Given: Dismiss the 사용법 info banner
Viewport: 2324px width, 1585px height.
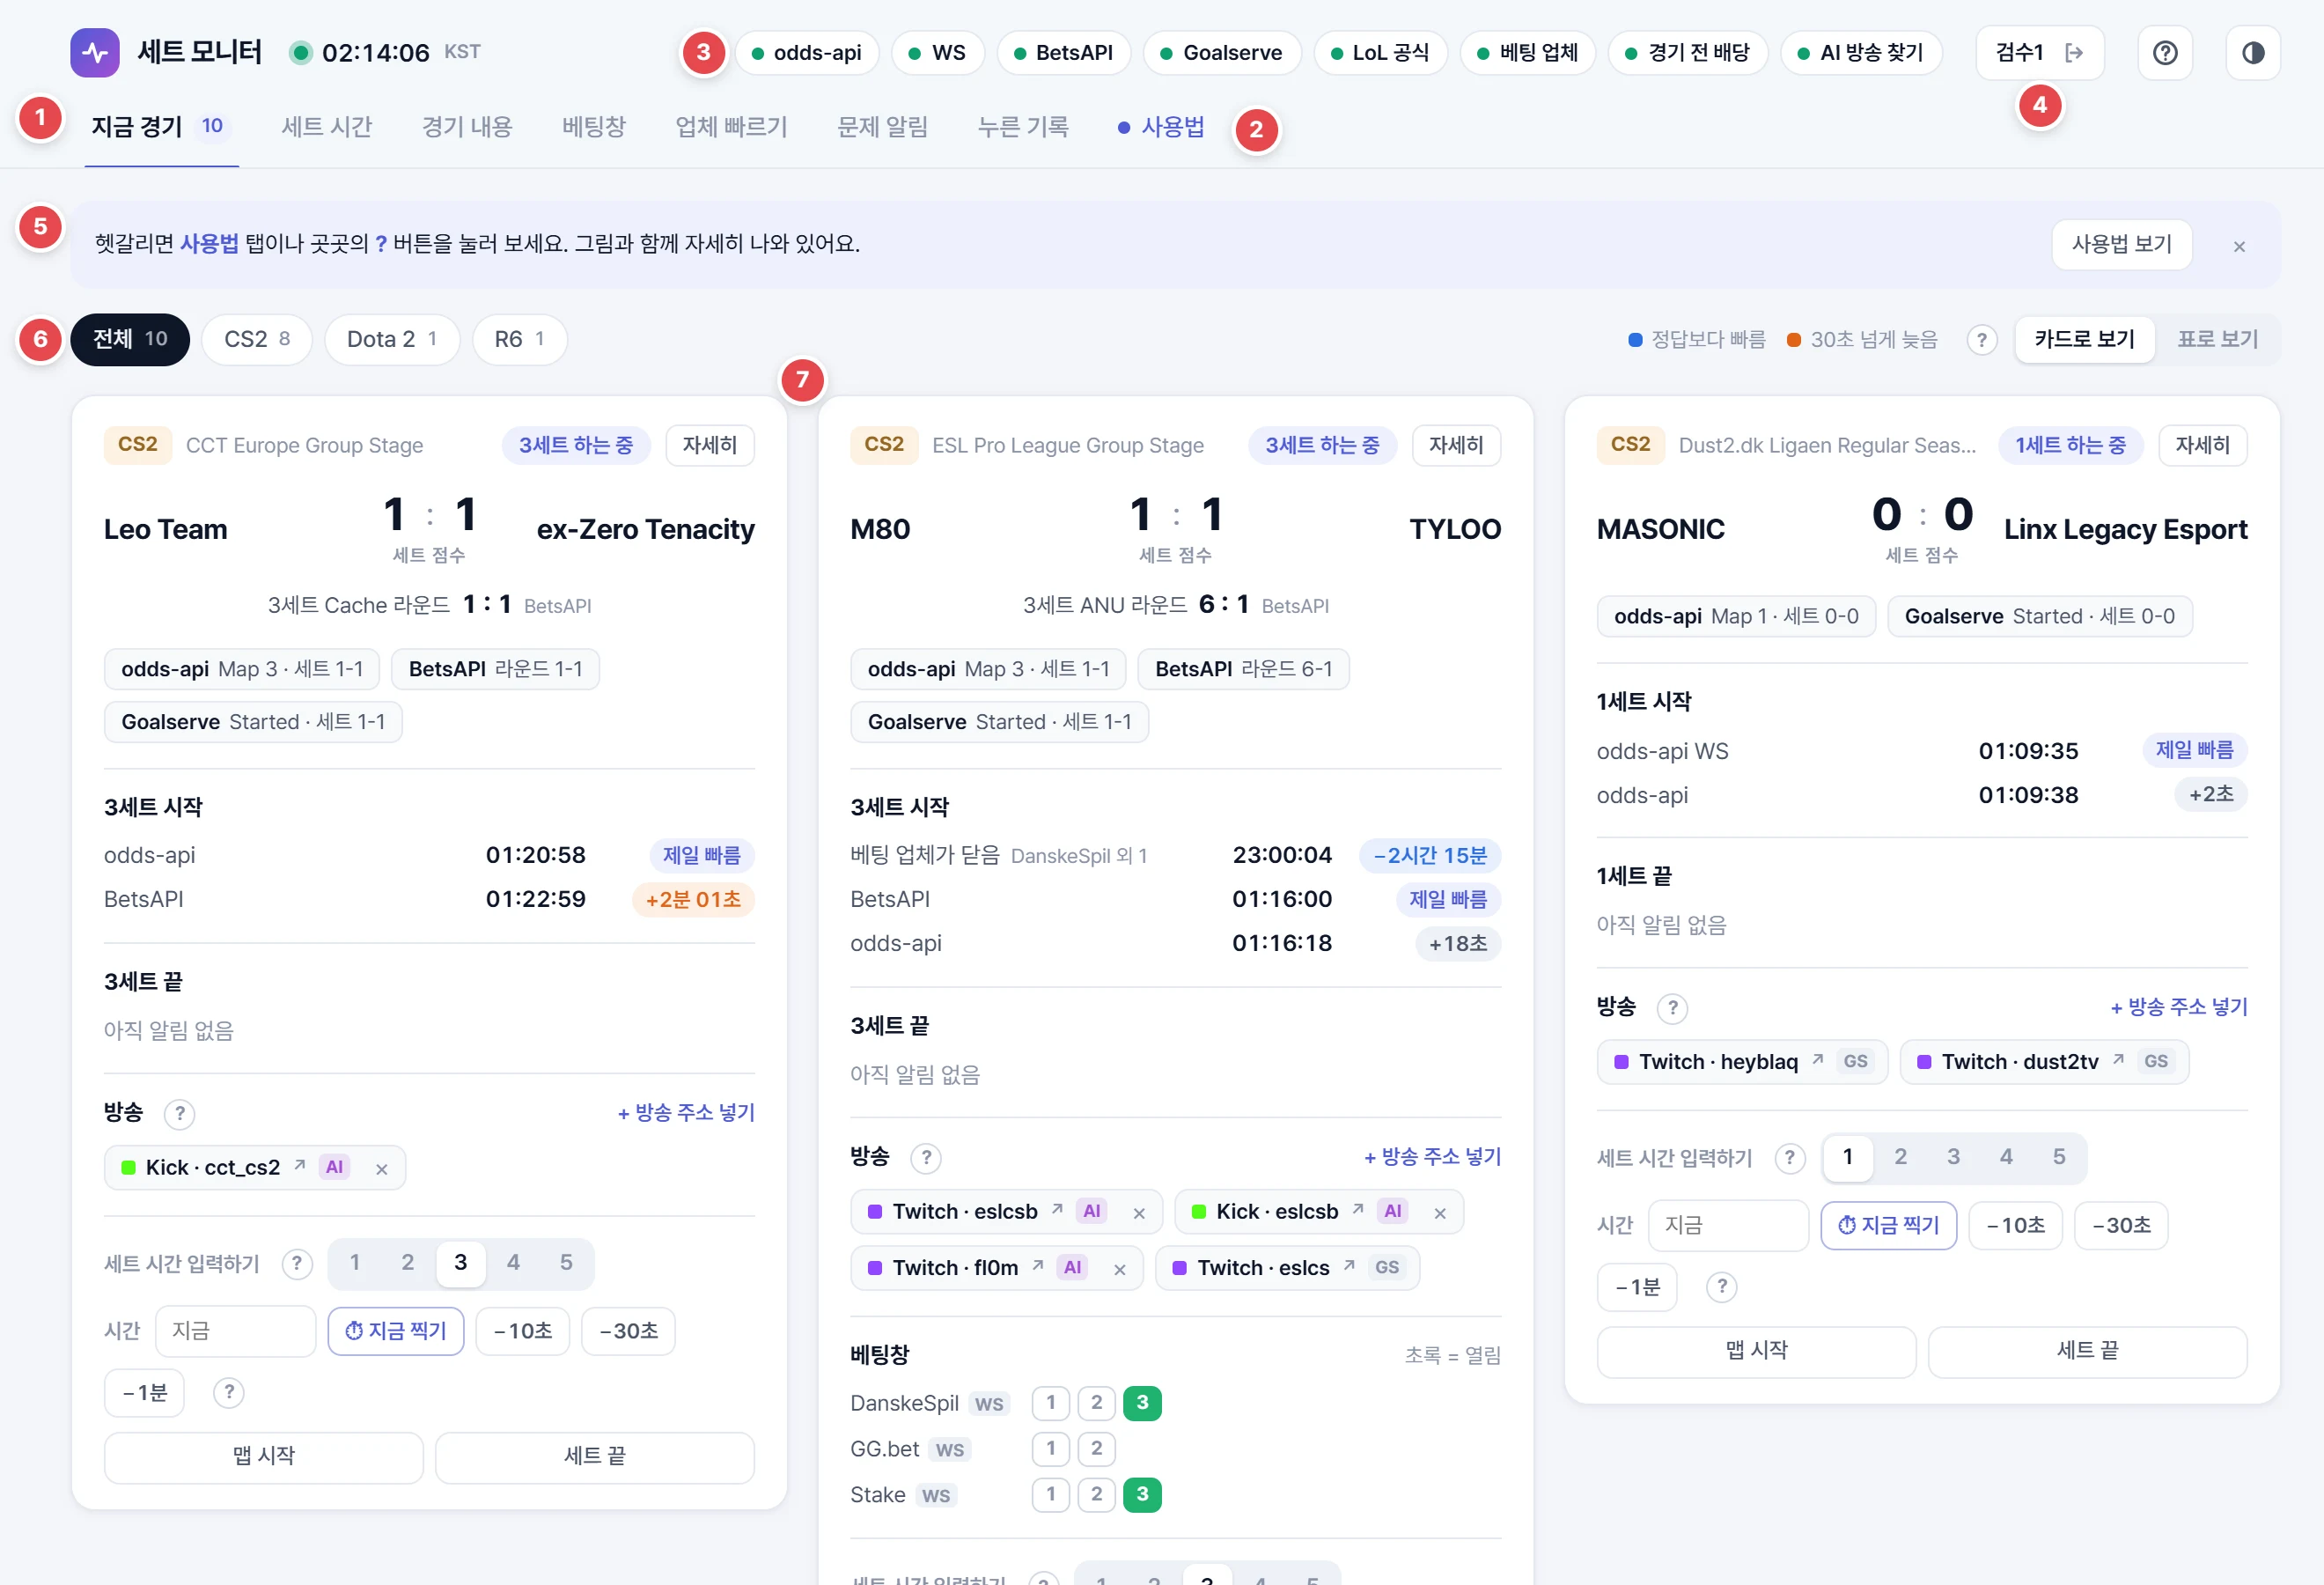Looking at the screenshot, I should tap(2239, 246).
